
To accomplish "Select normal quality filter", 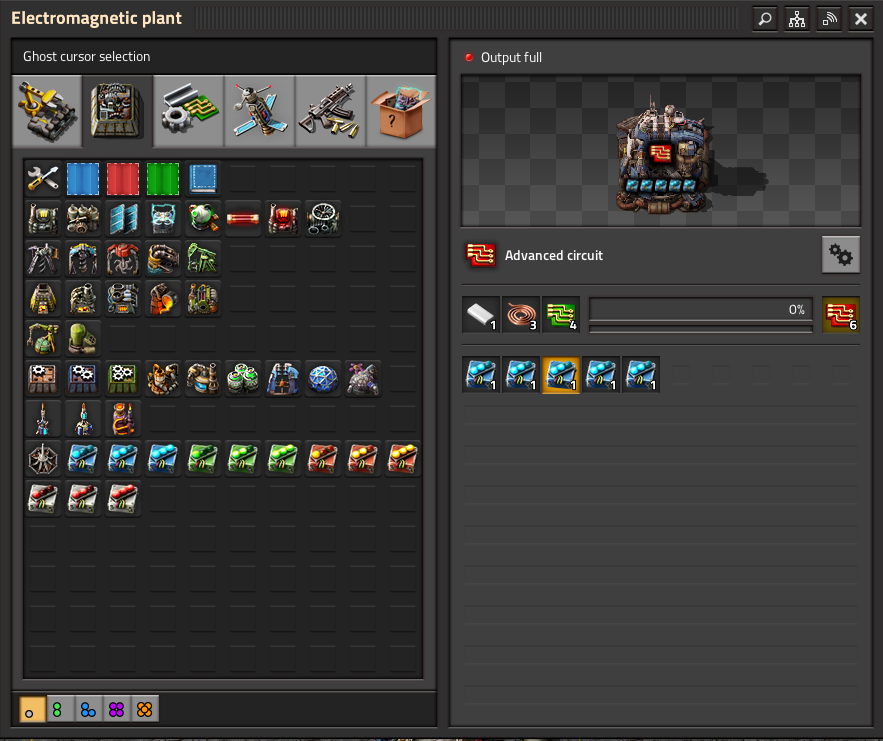I will 32,709.
